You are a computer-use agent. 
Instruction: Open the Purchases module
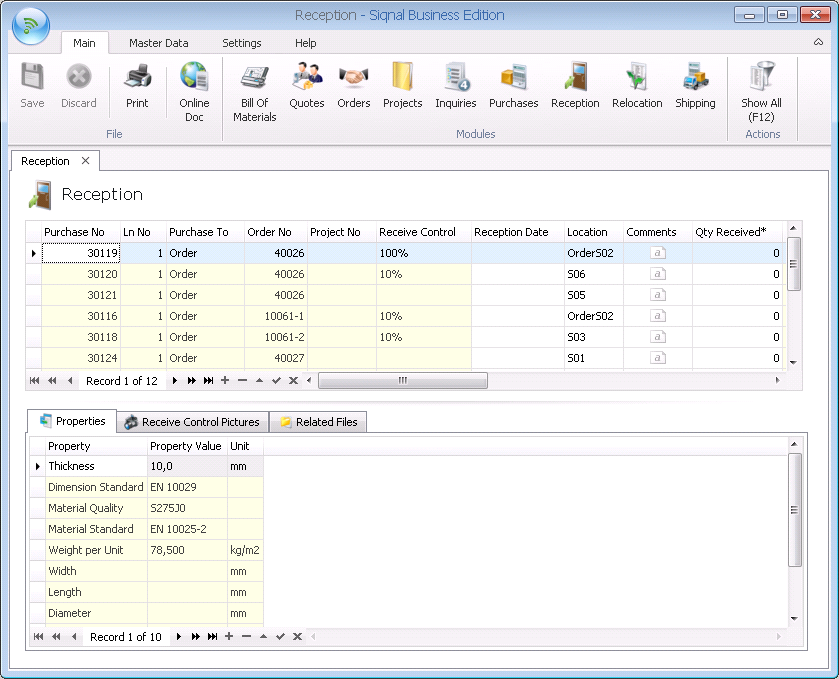(x=513, y=86)
